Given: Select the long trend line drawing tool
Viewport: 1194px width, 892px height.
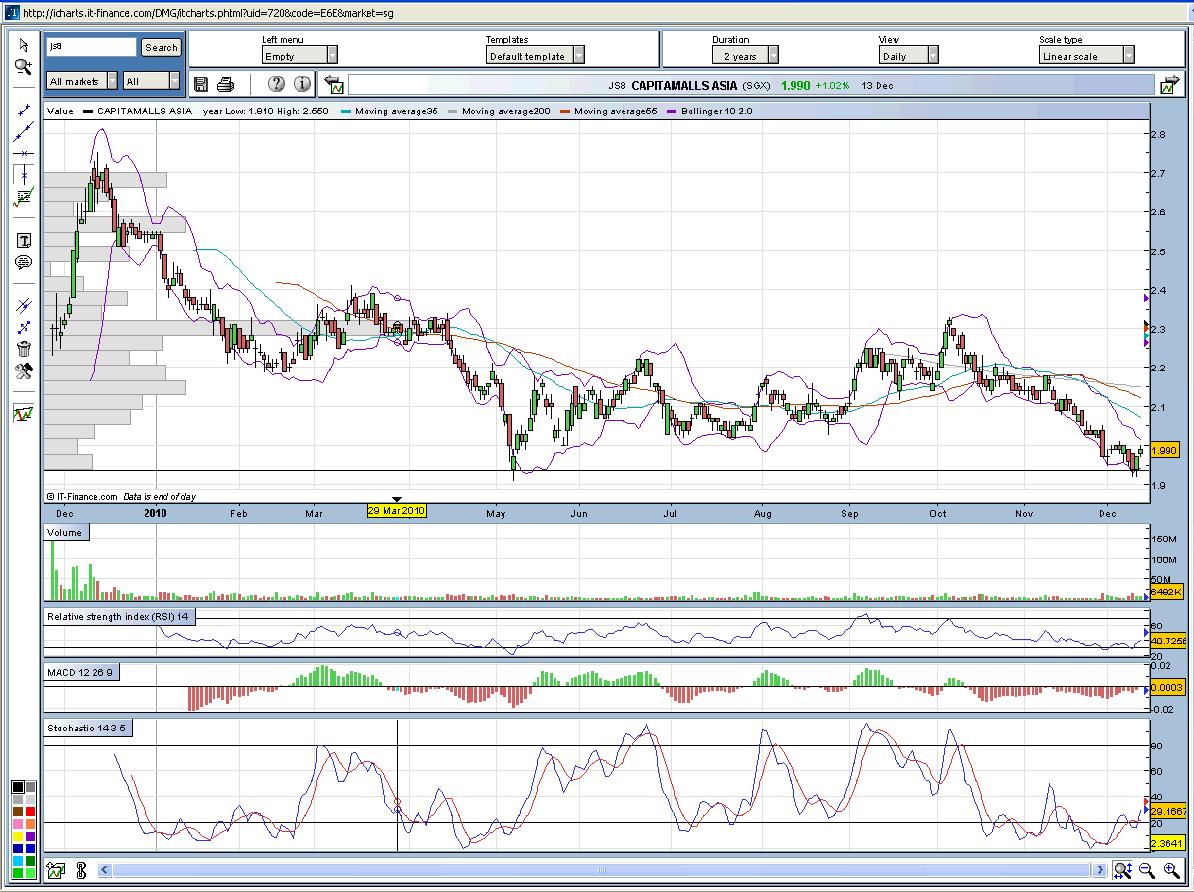Looking at the screenshot, I should tap(24, 132).
